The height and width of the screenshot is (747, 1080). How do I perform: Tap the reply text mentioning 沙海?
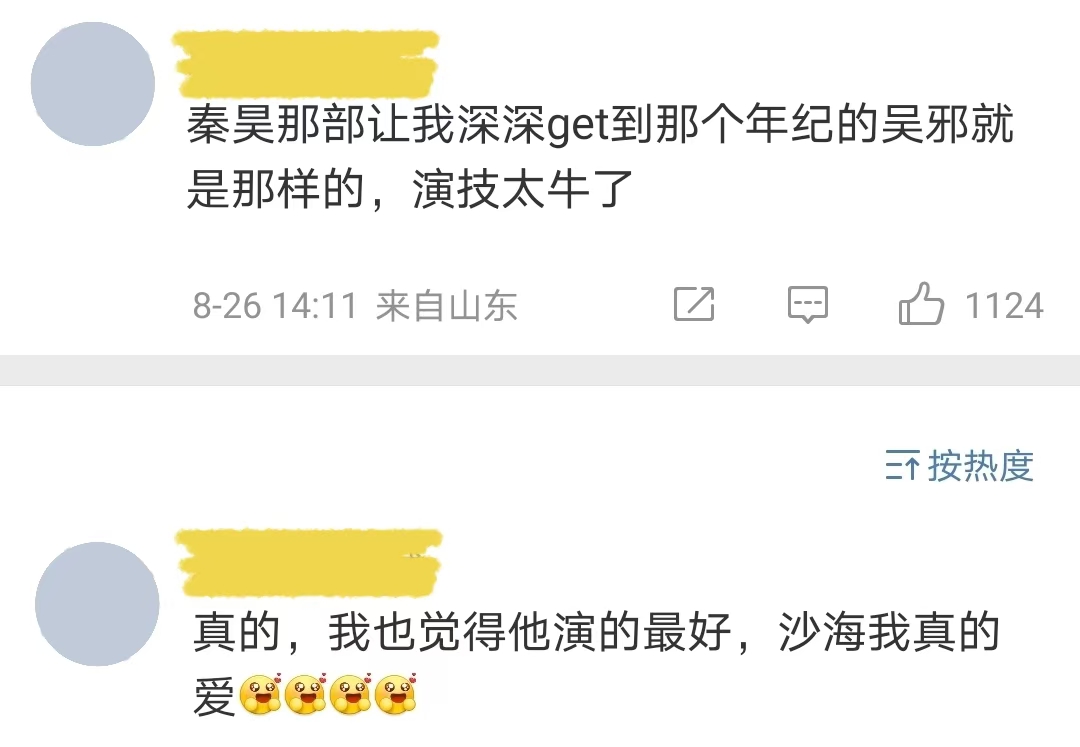[596, 662]
